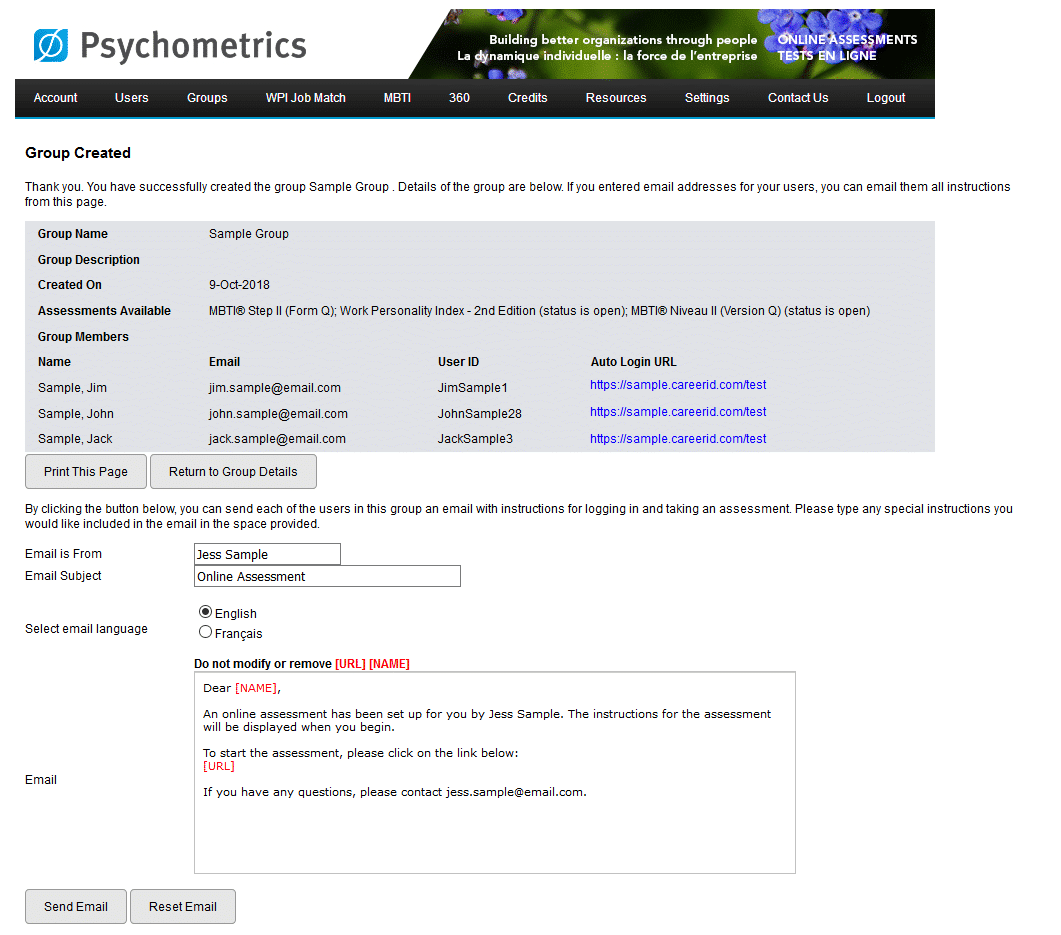The width and height of the screenshot is (1061, 935).
Task: Click the 9-Oct-2018 created date
Action: tap(239, 285)
